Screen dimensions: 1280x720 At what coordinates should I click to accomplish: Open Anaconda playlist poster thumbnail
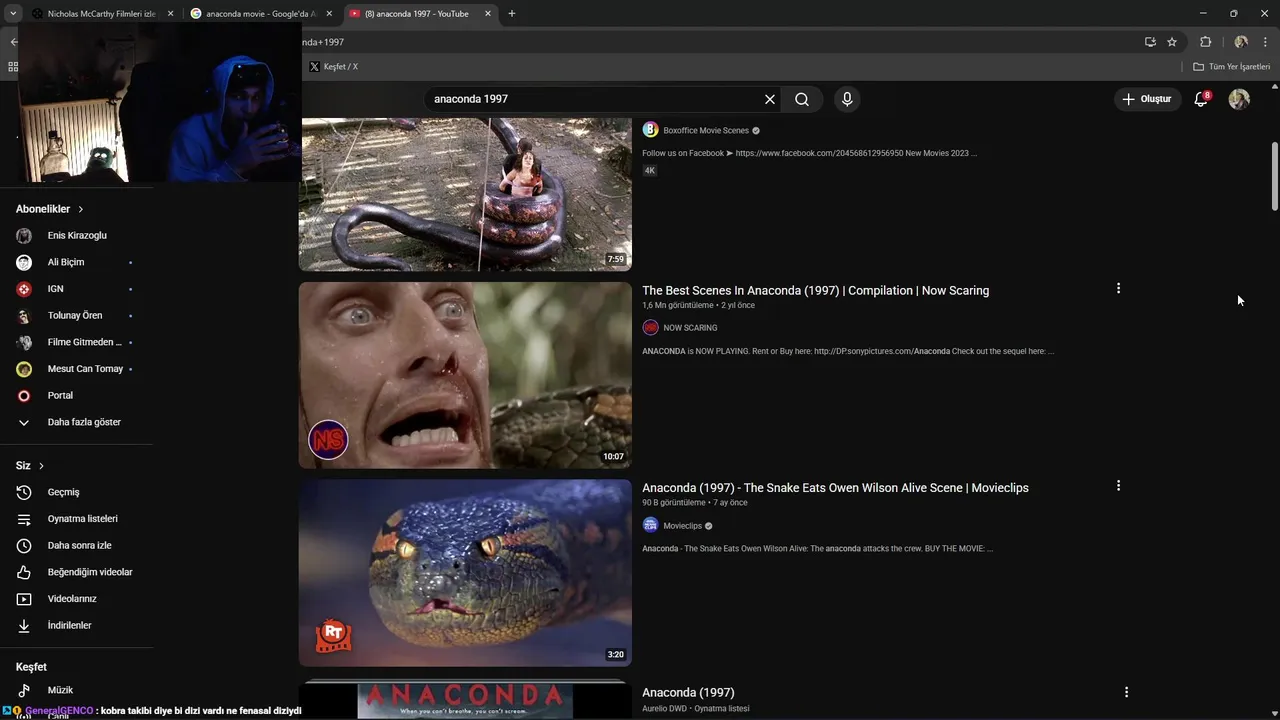pyautogui.click(x=465, y=700)
